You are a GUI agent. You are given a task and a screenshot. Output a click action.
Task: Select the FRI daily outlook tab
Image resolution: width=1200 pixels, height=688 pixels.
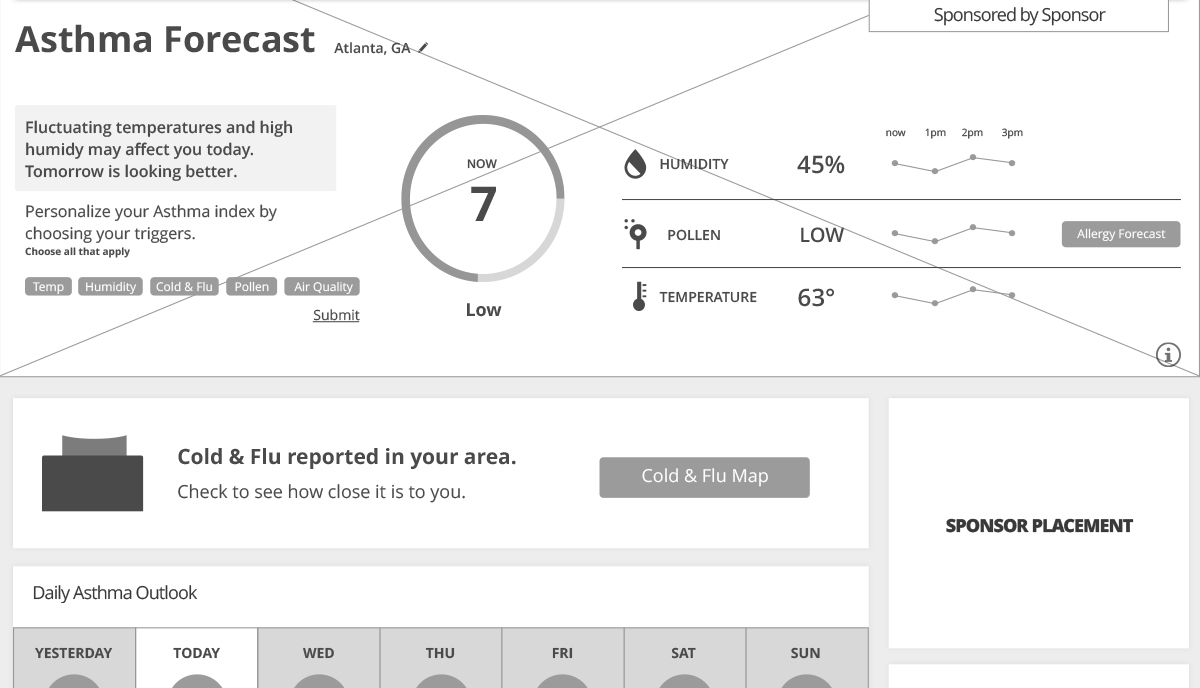click(x=563, y=658)
